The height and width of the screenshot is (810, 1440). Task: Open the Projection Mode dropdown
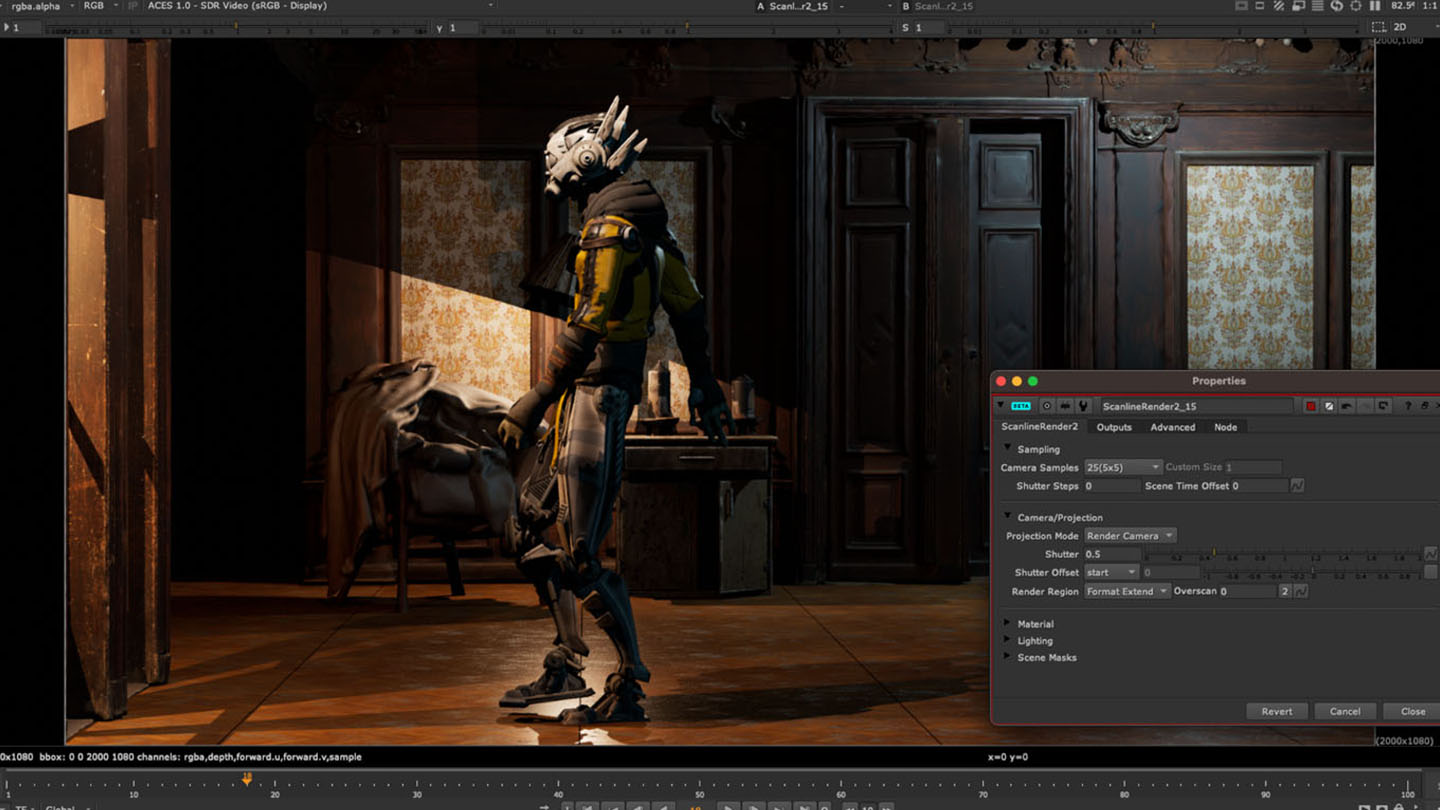pyautogui.click(x=1129, y=536)
